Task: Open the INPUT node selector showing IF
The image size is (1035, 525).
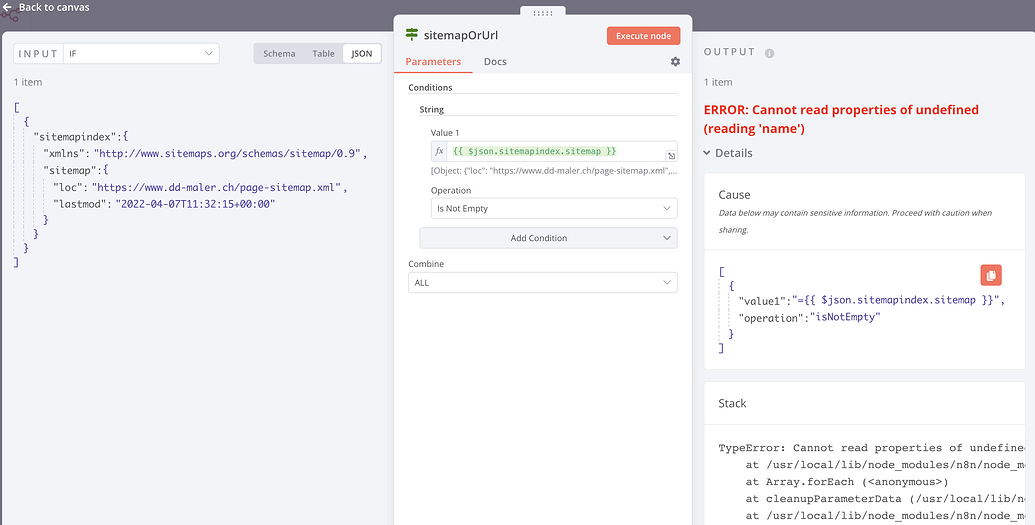Action: pos(141,53)
